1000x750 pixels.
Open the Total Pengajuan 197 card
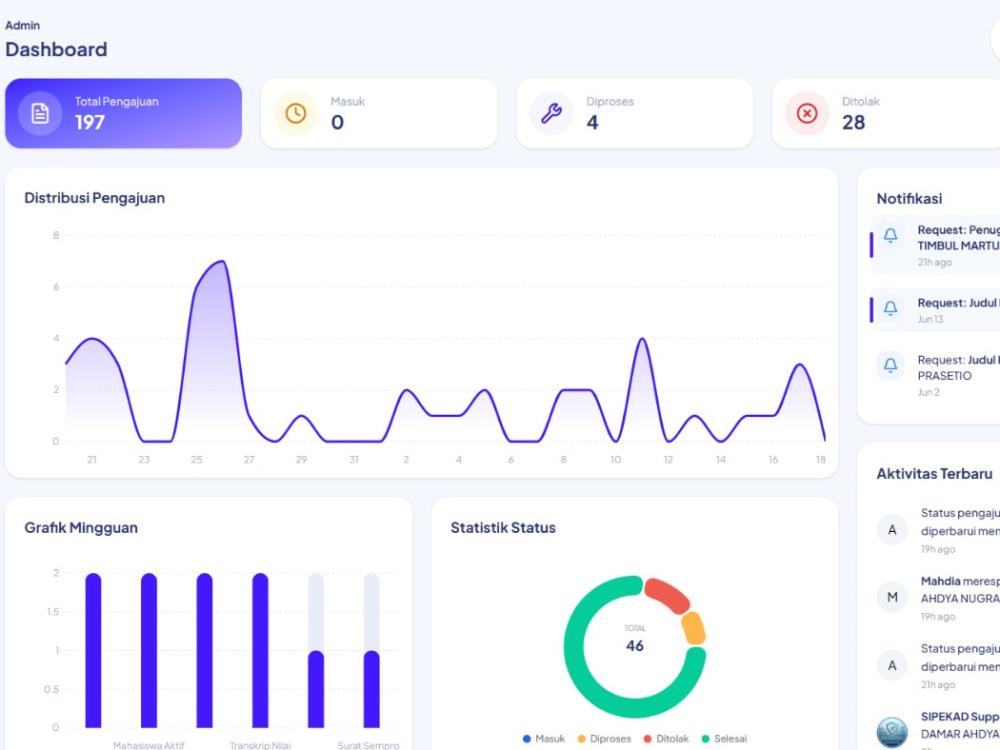pos(123,114)
